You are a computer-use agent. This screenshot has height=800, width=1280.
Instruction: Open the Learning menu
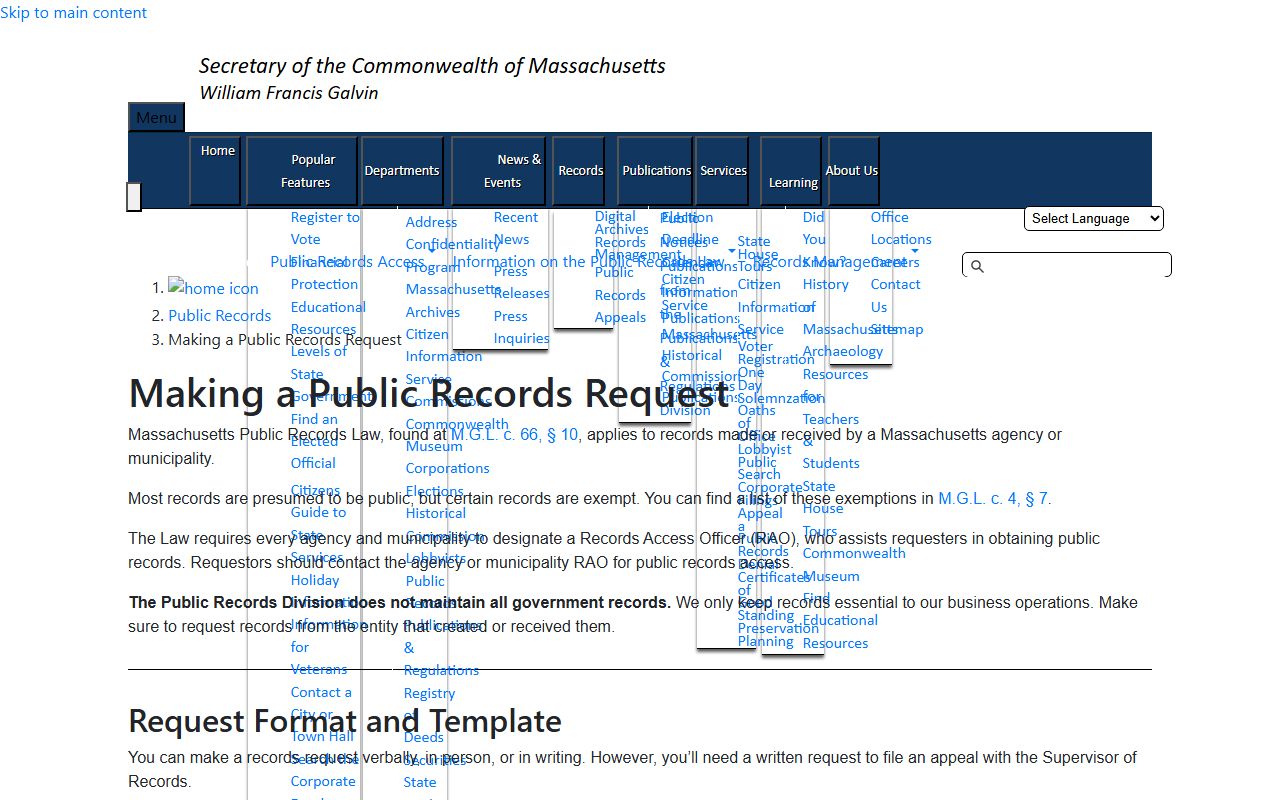coord(791,171)
